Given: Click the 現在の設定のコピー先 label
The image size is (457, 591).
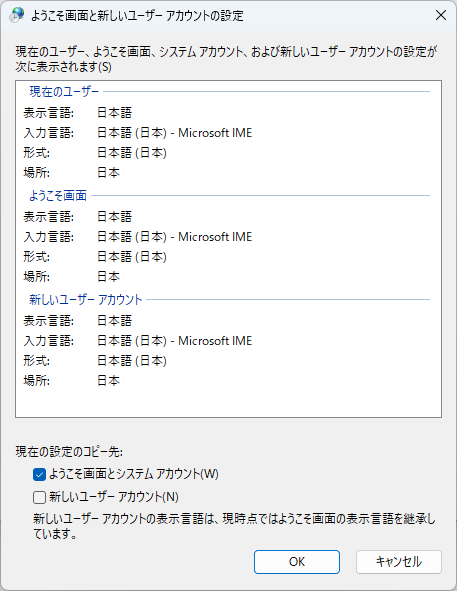Looking at the screenshot, I should tap(69, 452).
